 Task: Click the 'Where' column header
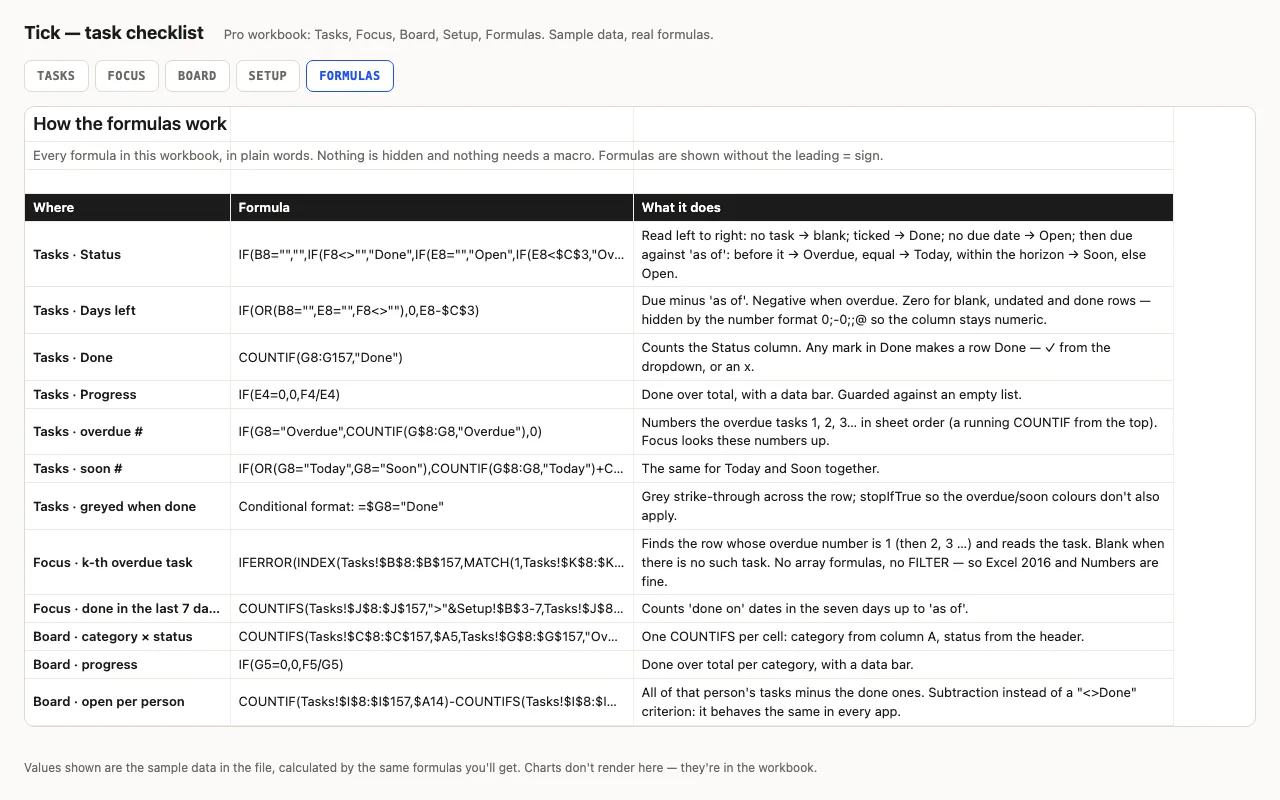pos(128,207)
